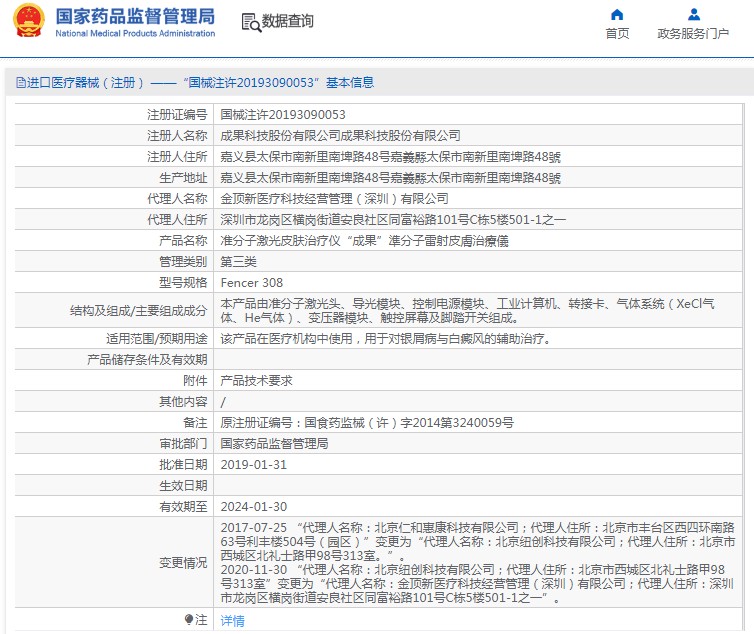This screenshot has height=634, width=754.
Task: Click the lightbulb 注 icon
Action: (188, 620)
